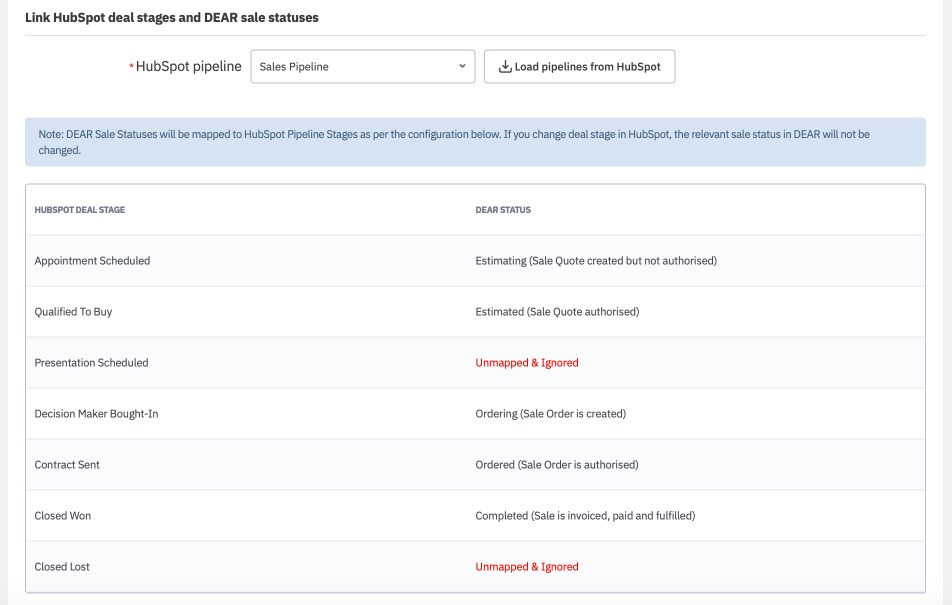The height and width of the screenshot is (605, 952).
Task: Select the Closed Lost stage cell
Action: [x=62, y=567]
